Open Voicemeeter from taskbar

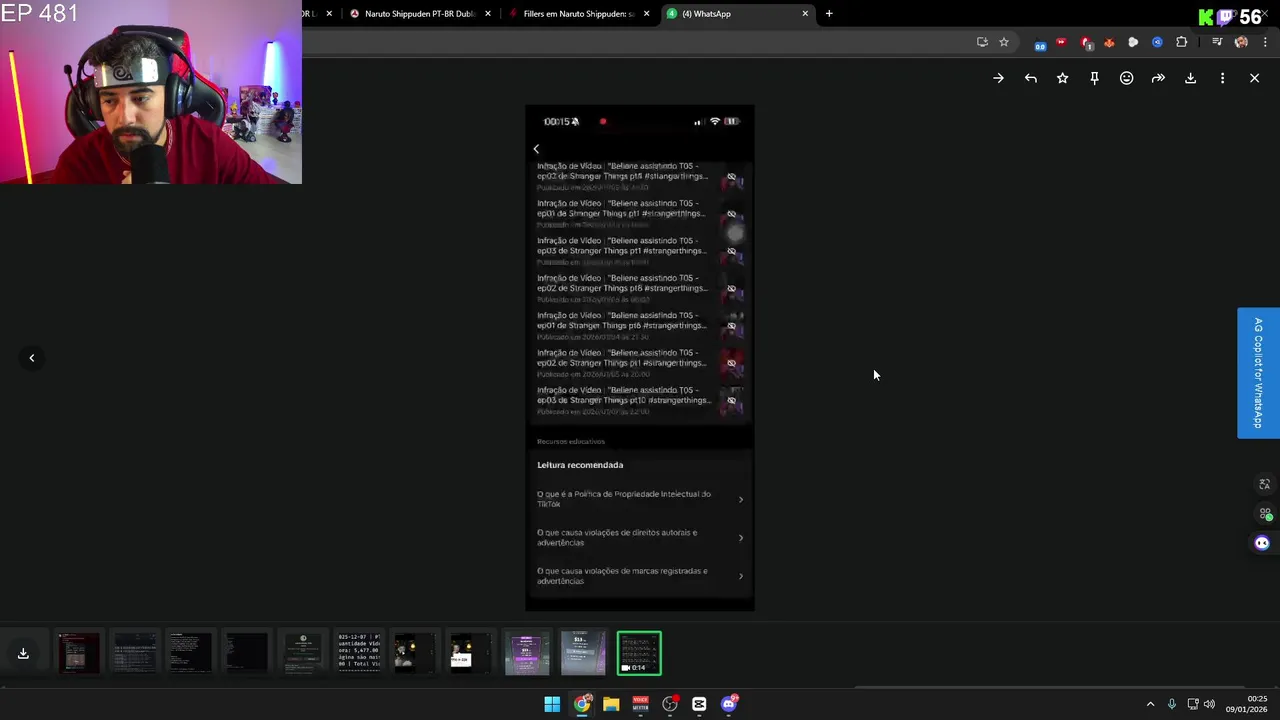640,704
